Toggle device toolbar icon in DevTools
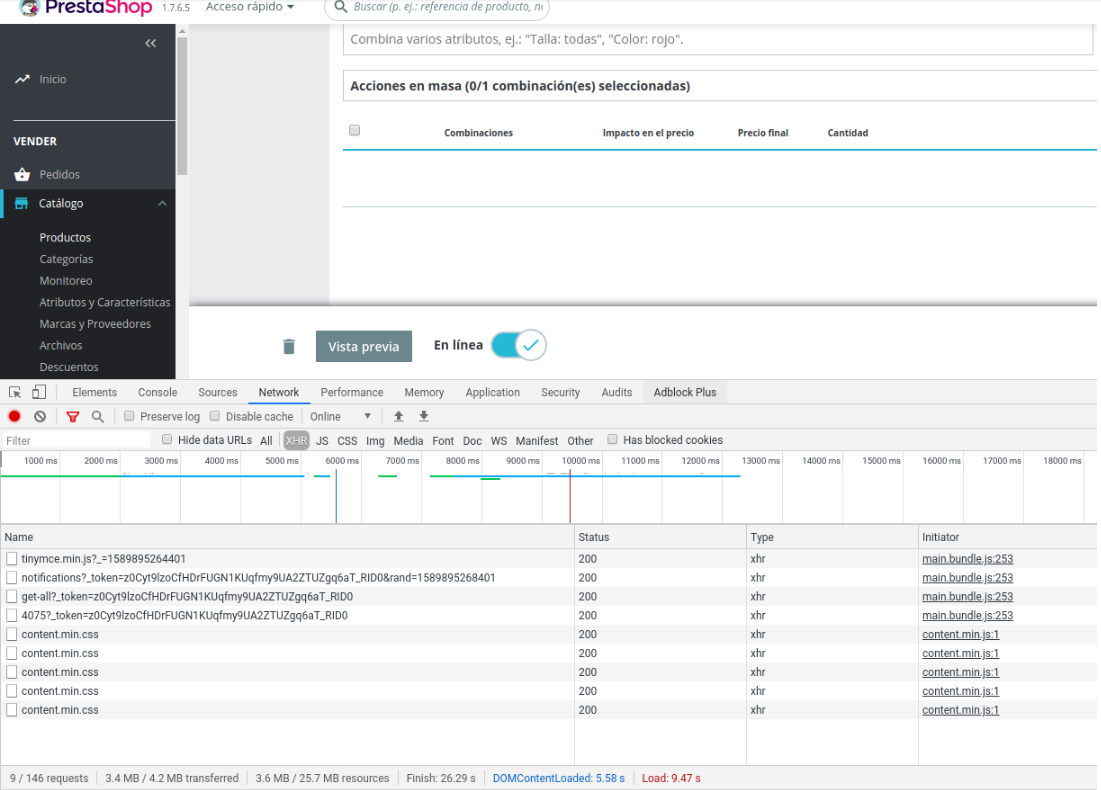This screenshot has height=790, width=1101. pyautogui.click(x=39, y=393)
